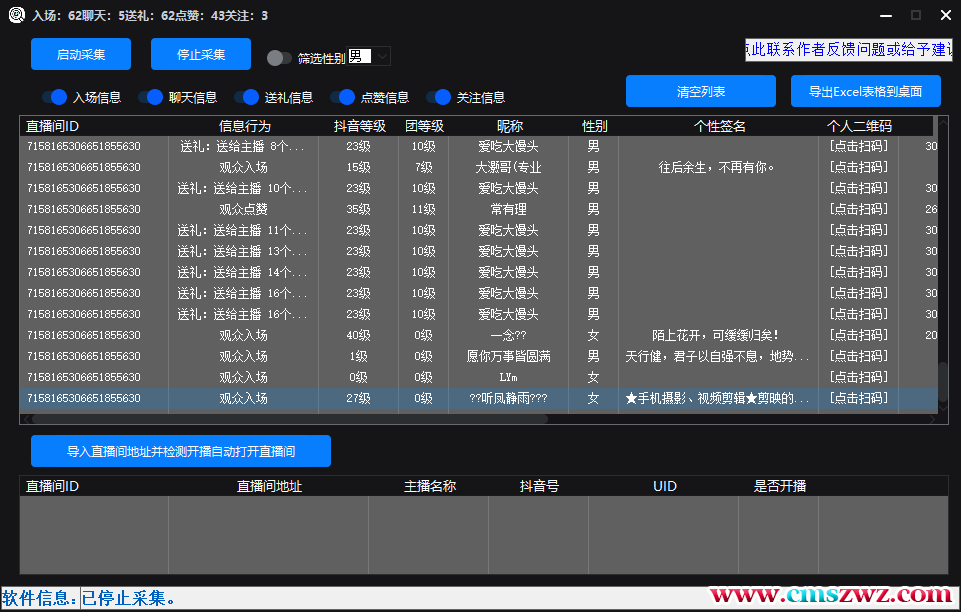Sort by the 抖音等级 column header
The width and height of the screenshot is (961, 612).
[x=359, y=126]
